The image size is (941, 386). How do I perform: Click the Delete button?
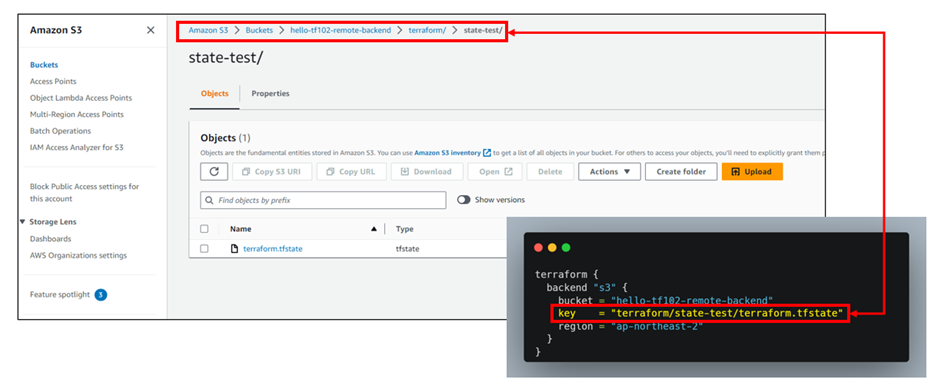tap(550, 172)
